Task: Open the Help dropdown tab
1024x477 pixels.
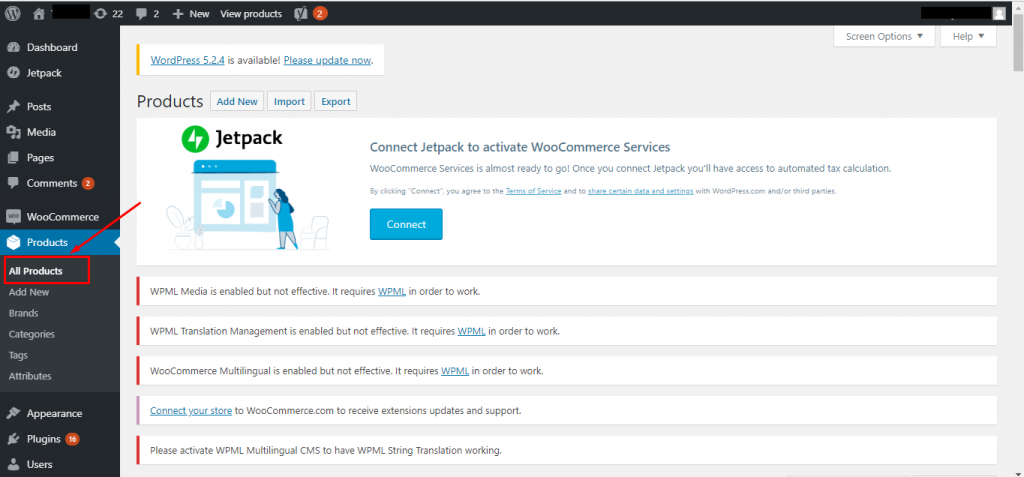Action: click(x=968, y=37)
